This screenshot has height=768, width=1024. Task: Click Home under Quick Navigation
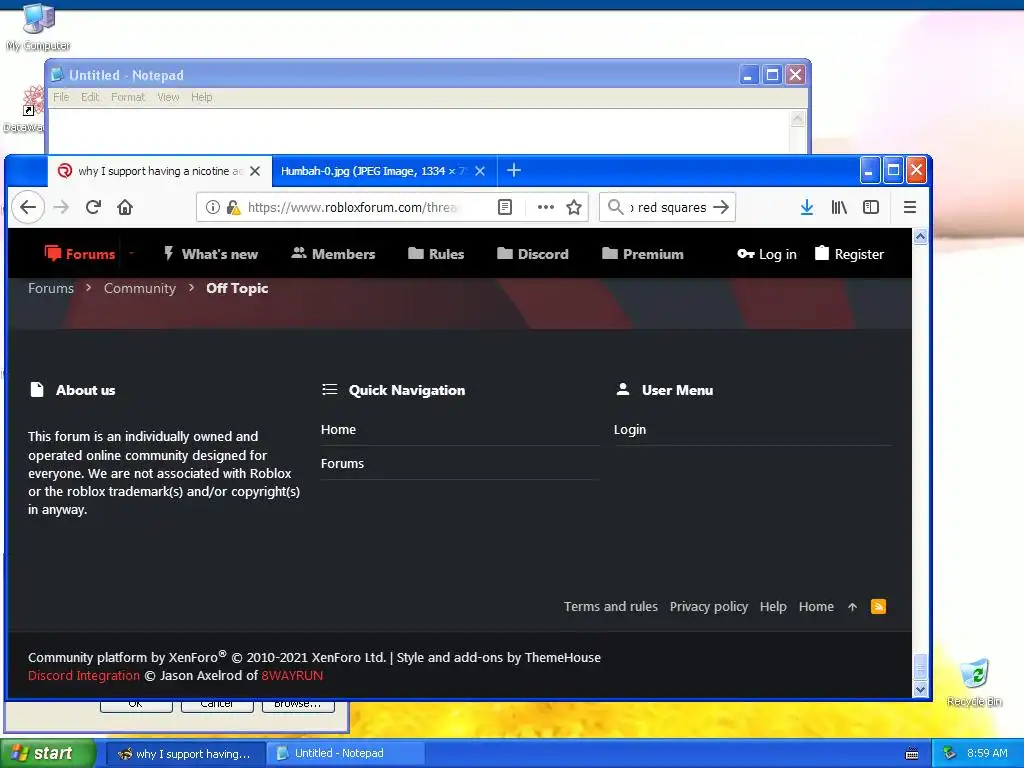coord(338,430)
